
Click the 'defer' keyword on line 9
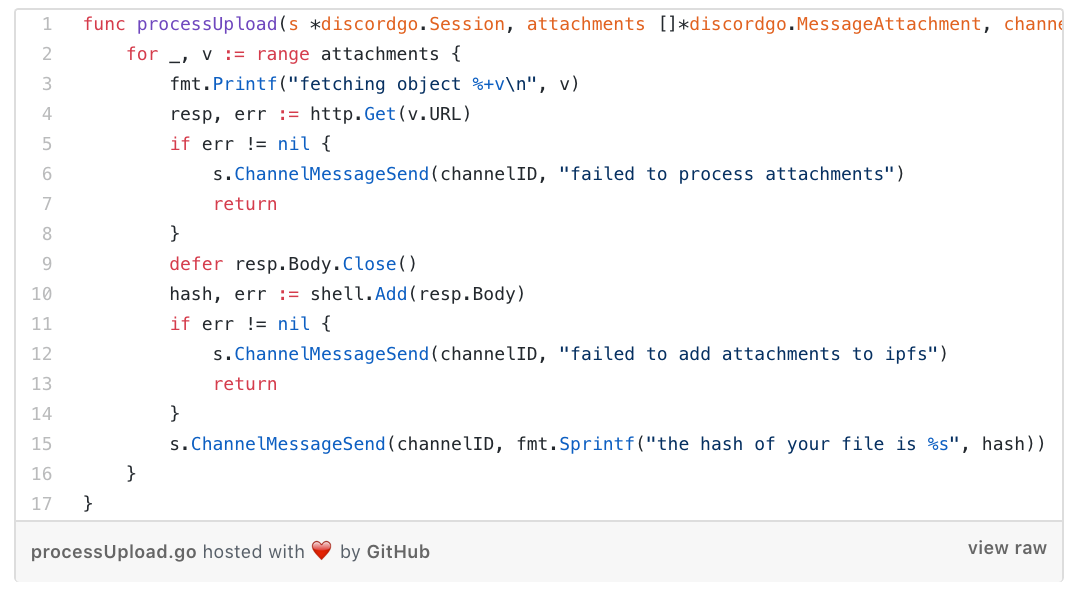coord(197,264)
